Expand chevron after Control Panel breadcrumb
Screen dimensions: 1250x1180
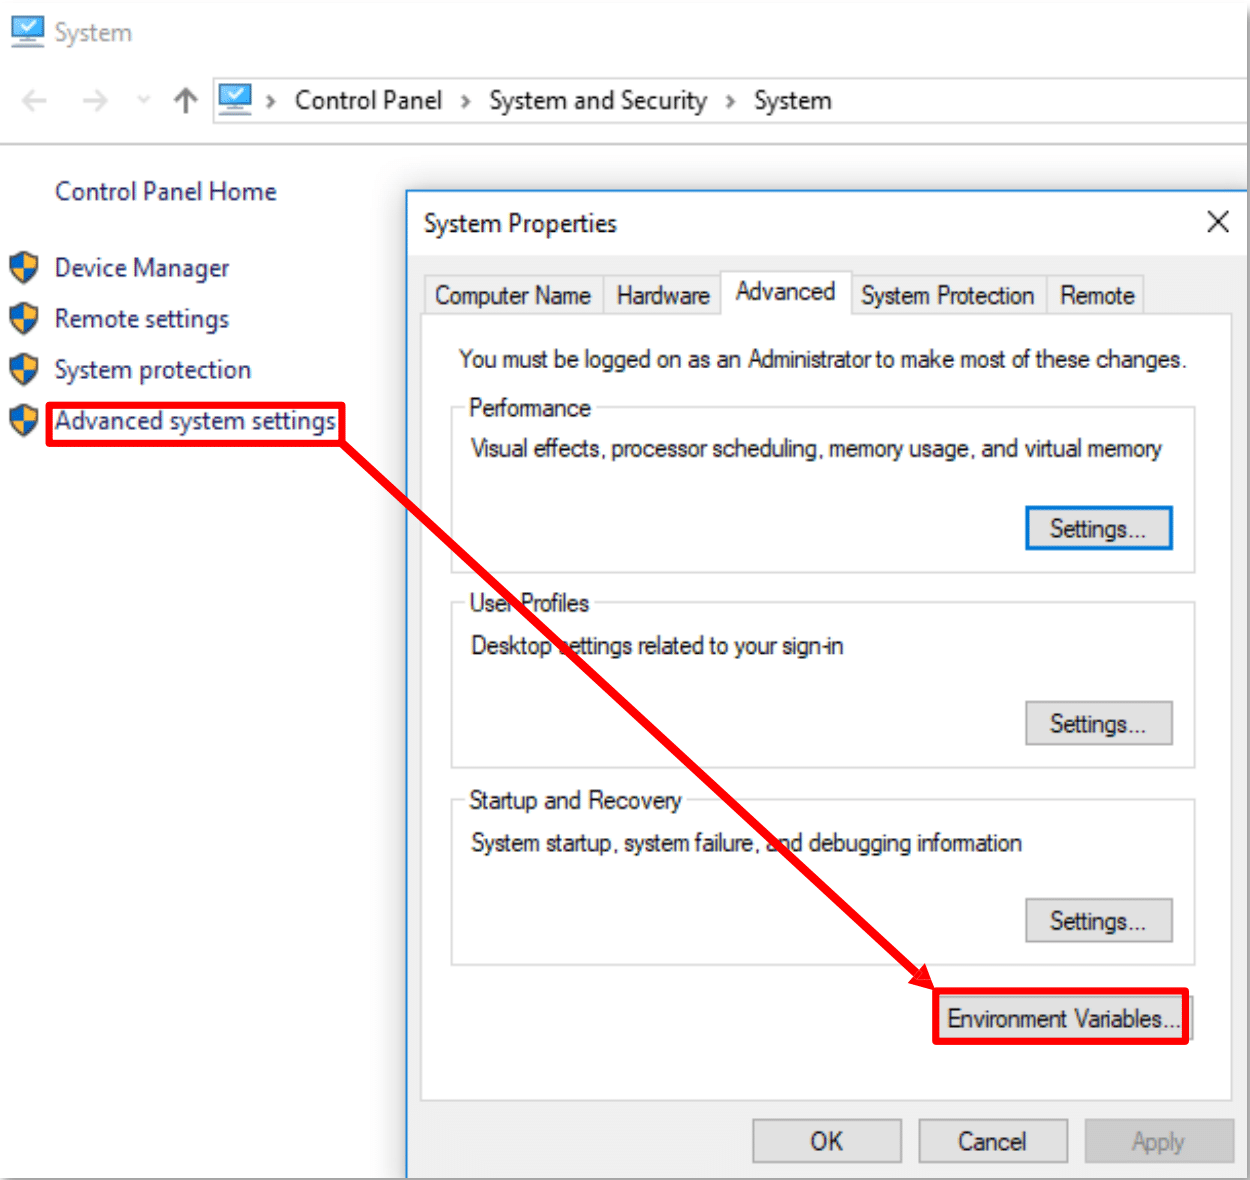pos(466,101)
